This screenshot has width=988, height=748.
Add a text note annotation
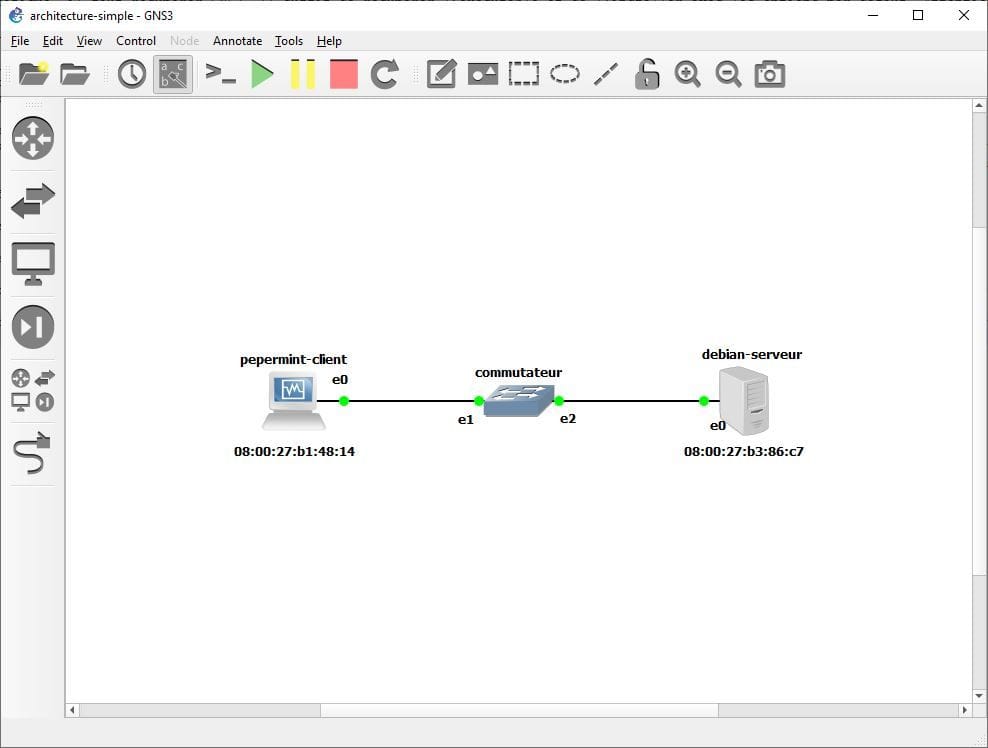tap(441, 73)
